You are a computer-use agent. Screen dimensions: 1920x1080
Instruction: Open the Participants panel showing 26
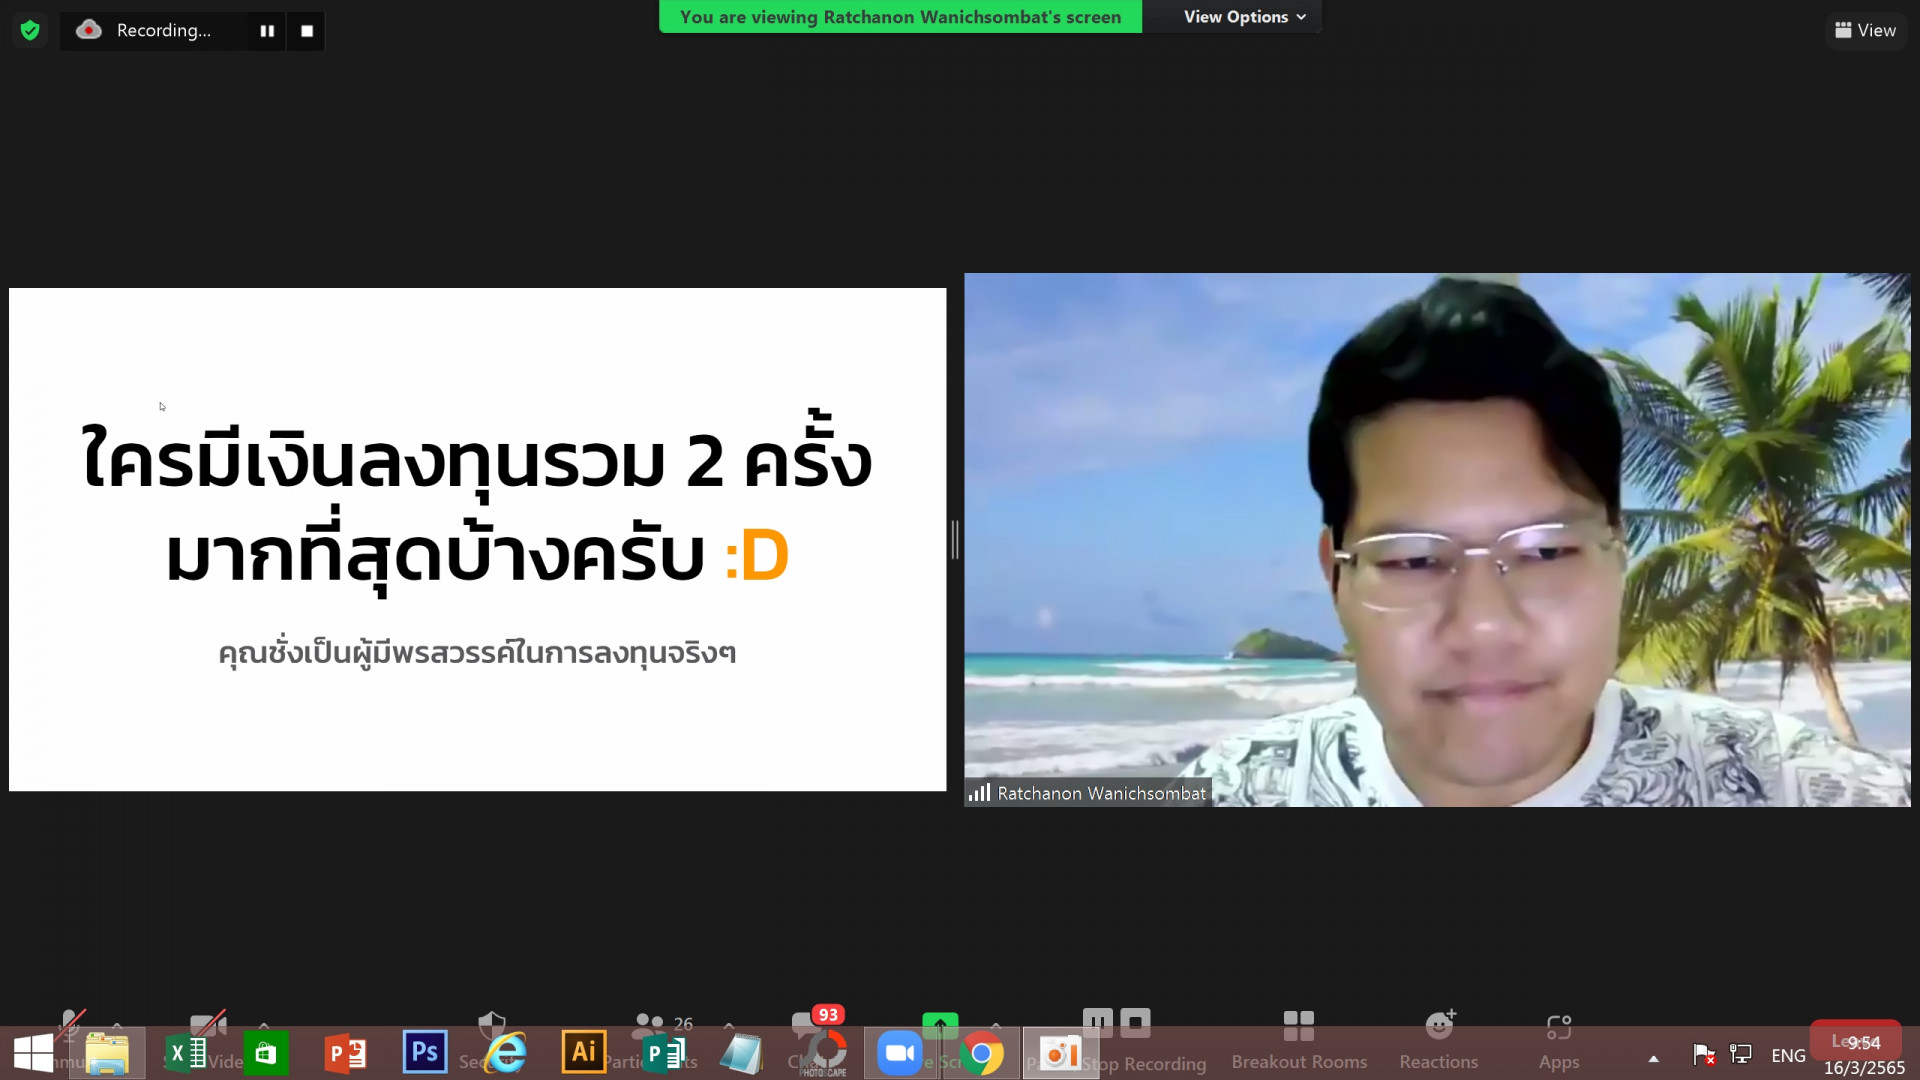click(662, 1025)
